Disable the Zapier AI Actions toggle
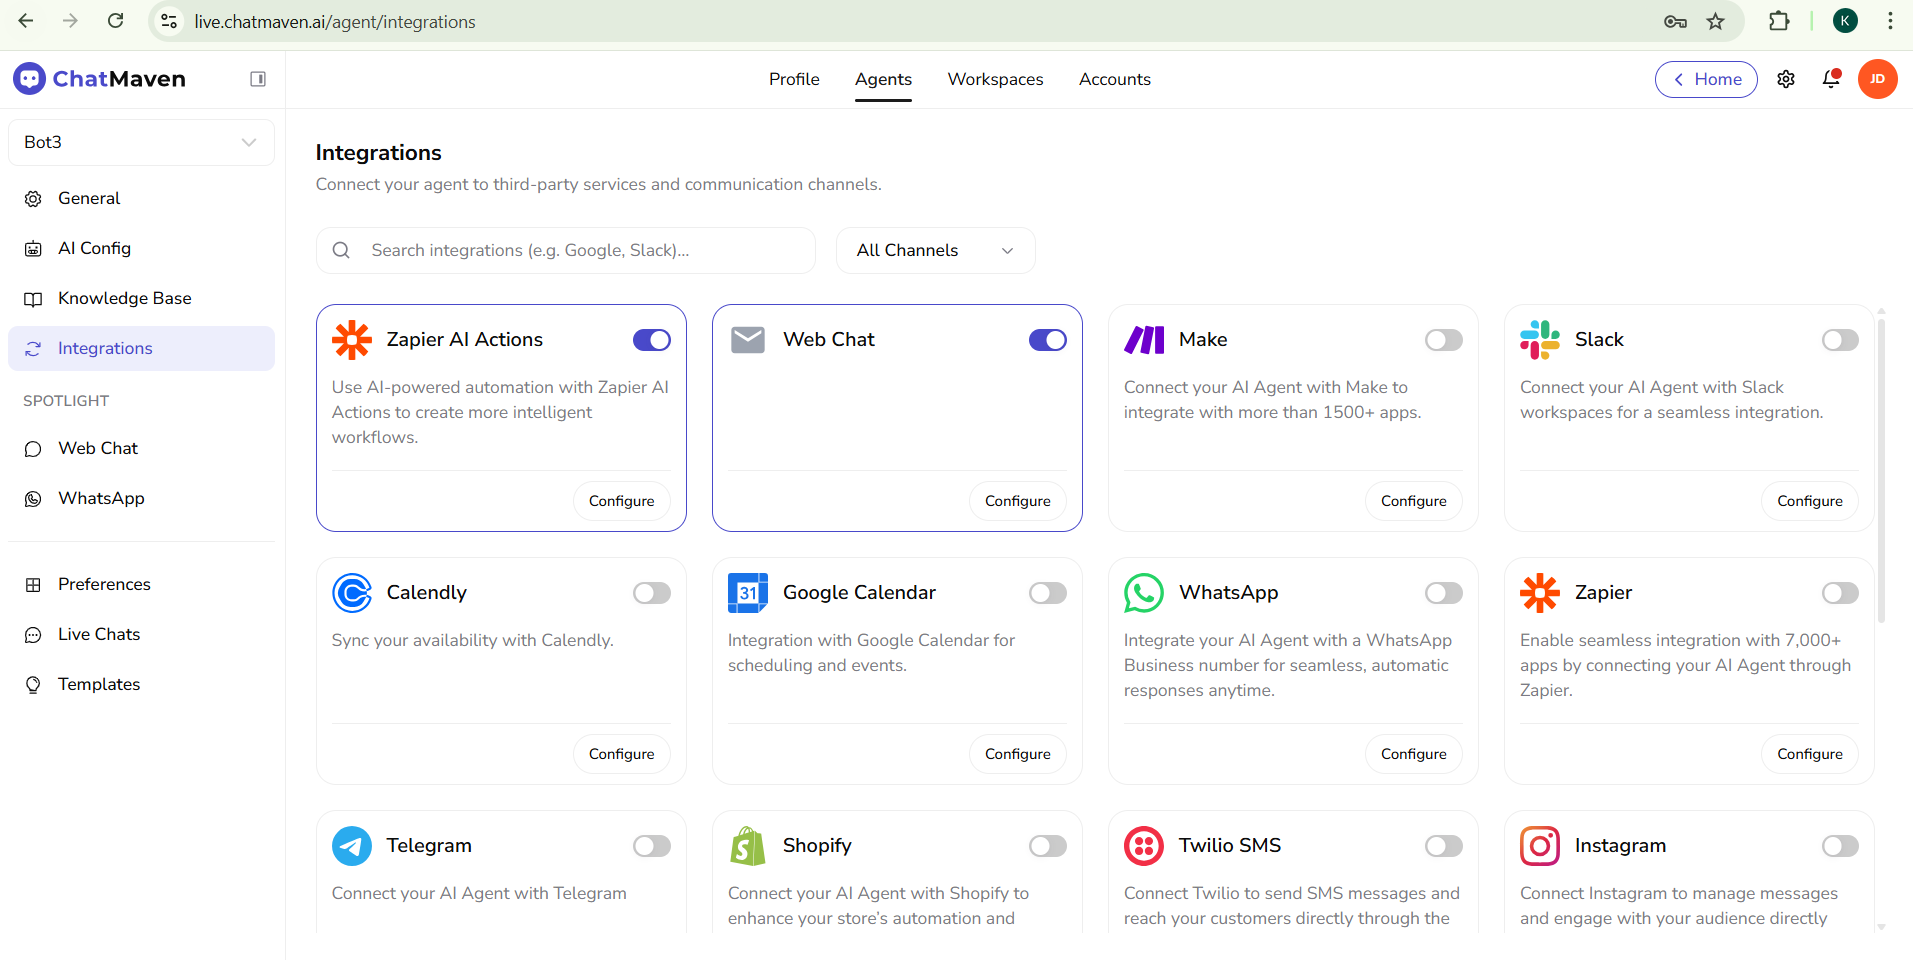Image resolution: width=1913 pixels, height=960 pixels. click(x=651, y=340)
